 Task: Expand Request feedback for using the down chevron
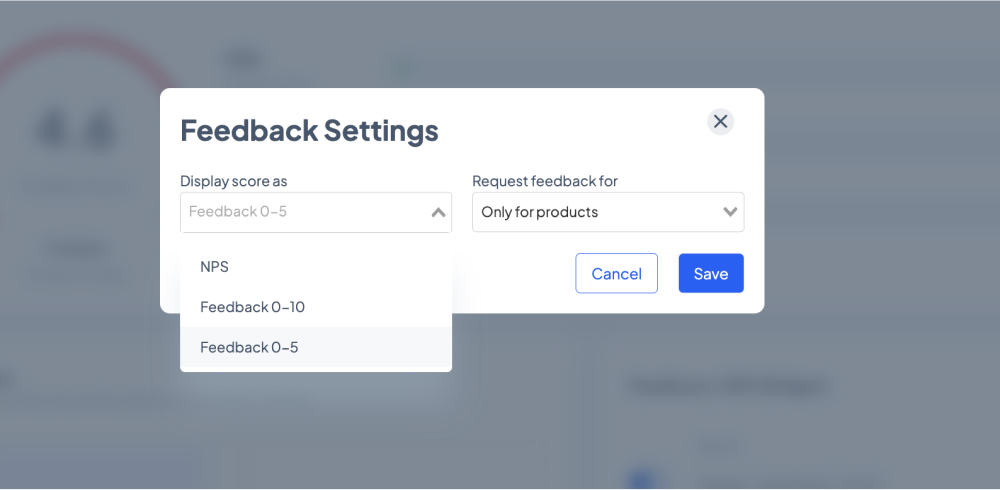click(x=730, y=212)
